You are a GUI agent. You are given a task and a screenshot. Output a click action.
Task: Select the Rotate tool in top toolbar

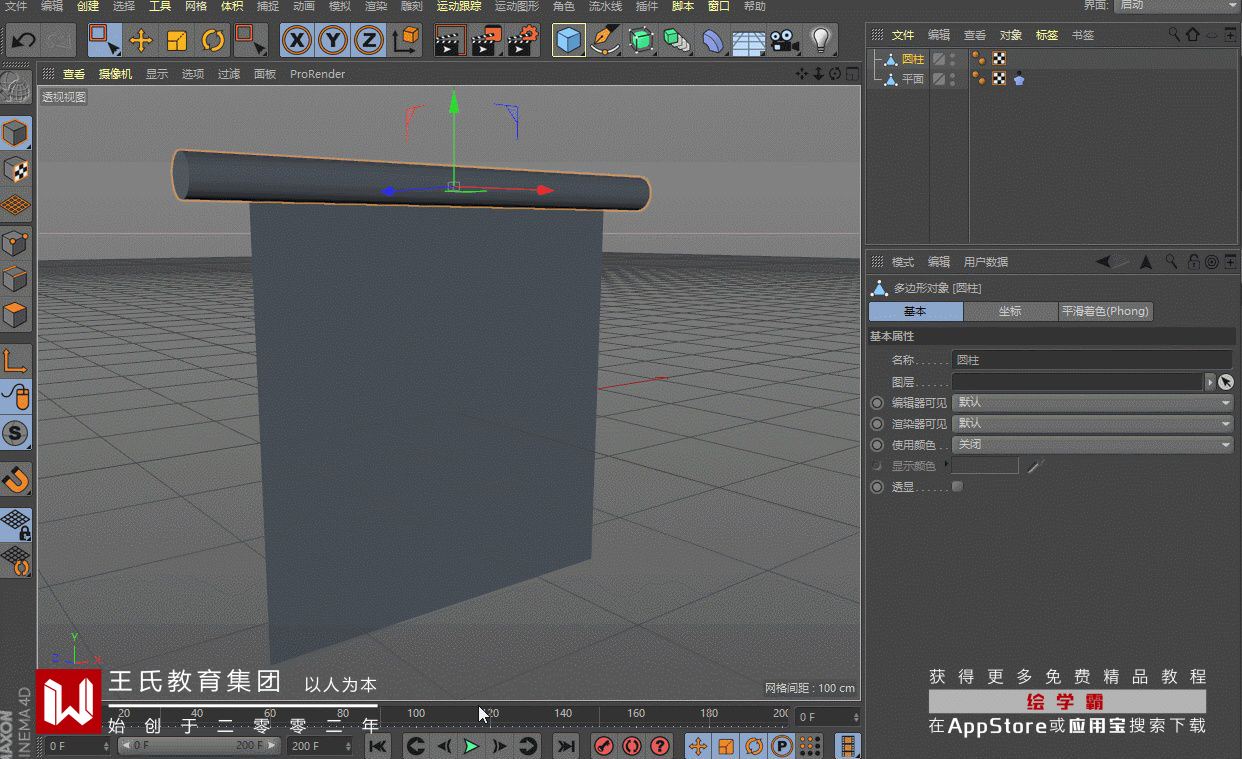point(213,41)
